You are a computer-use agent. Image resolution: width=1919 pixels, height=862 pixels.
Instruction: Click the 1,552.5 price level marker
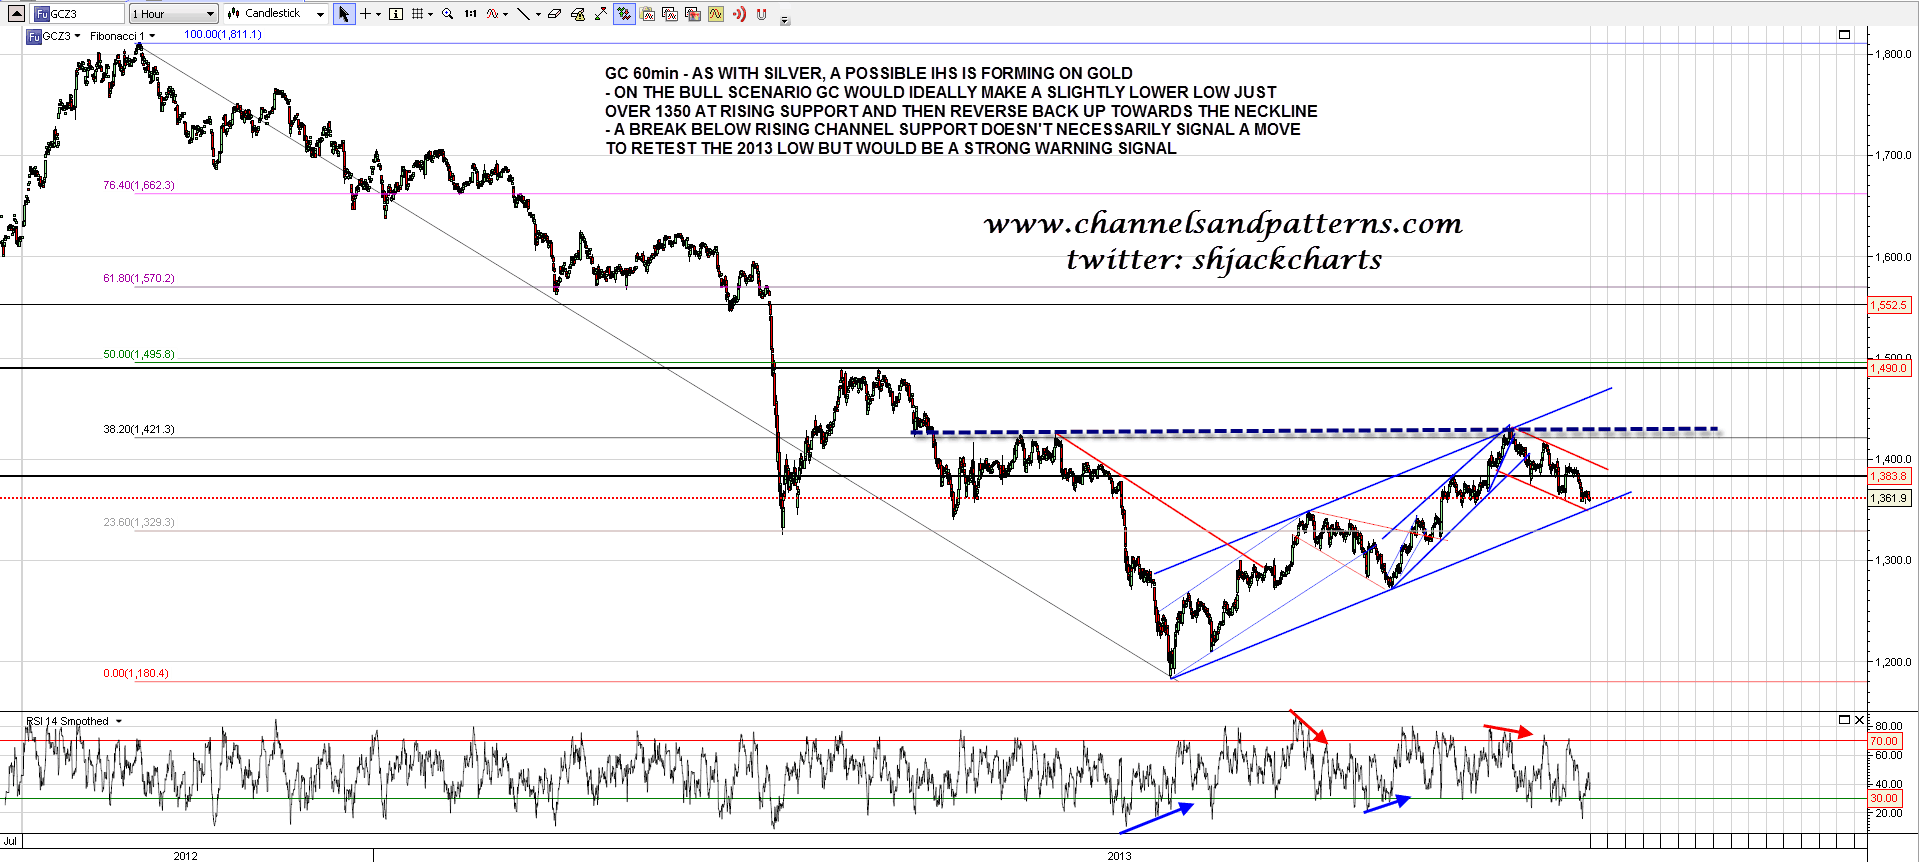click(x=1889, y=305)
